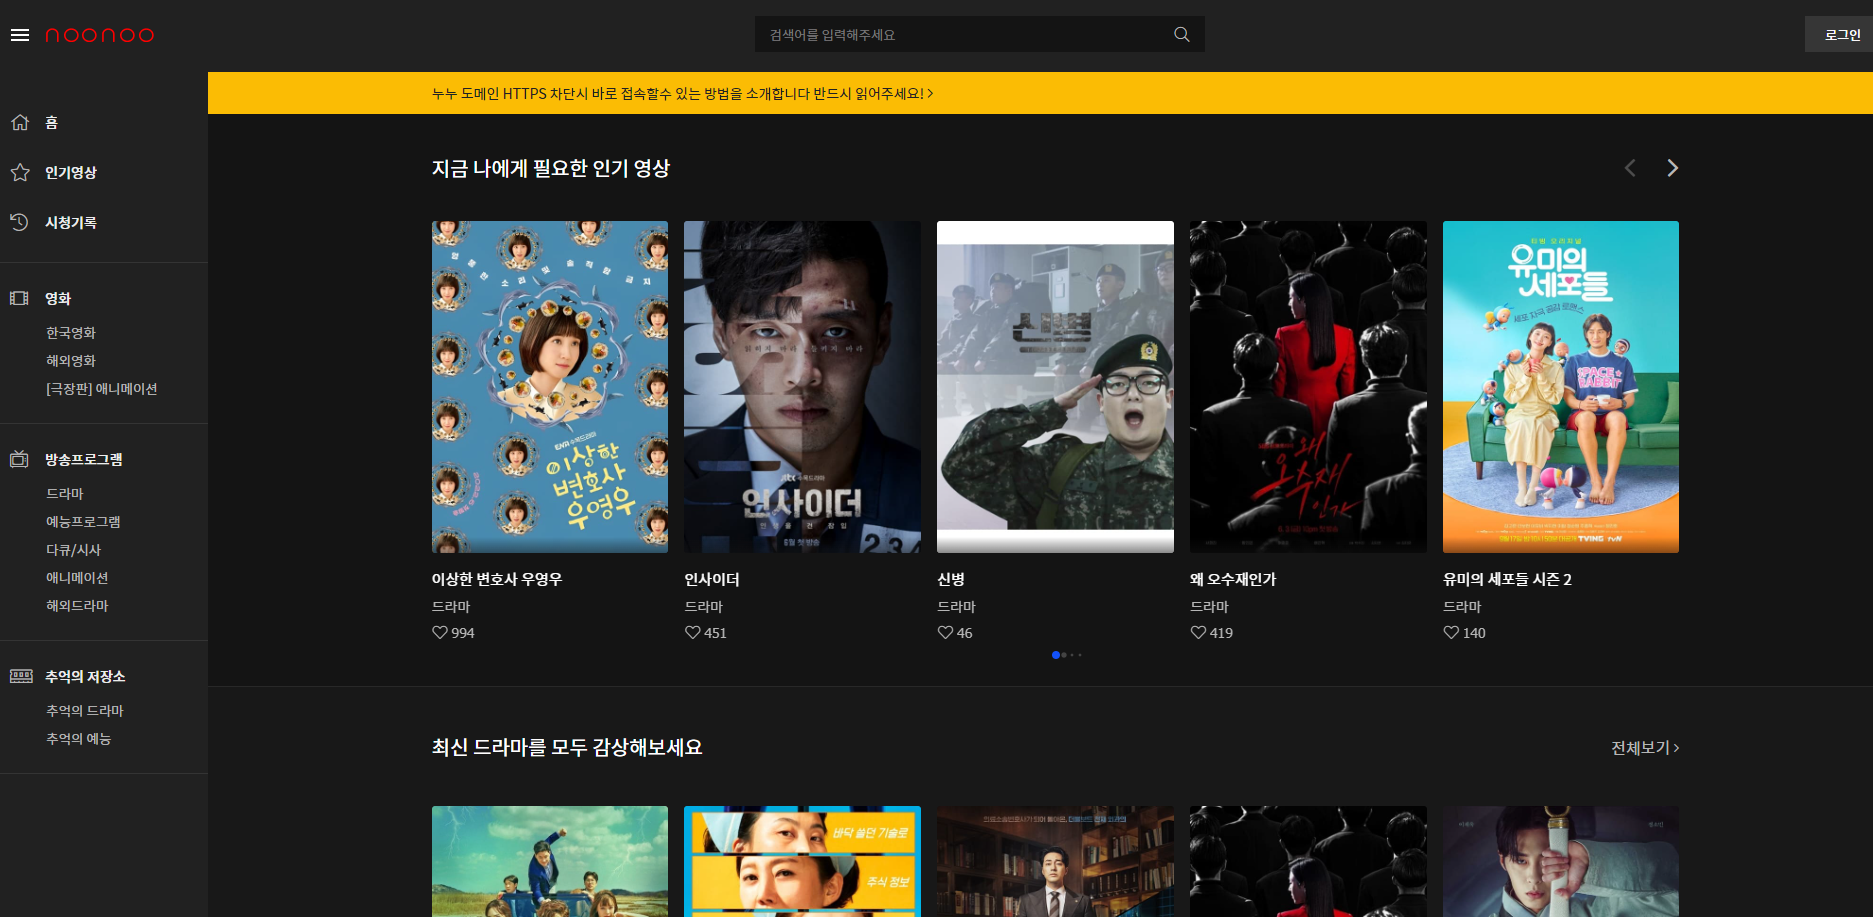Open the 영화 category
The width and height of the screenshot is (1873, 917).
(58, 298)
